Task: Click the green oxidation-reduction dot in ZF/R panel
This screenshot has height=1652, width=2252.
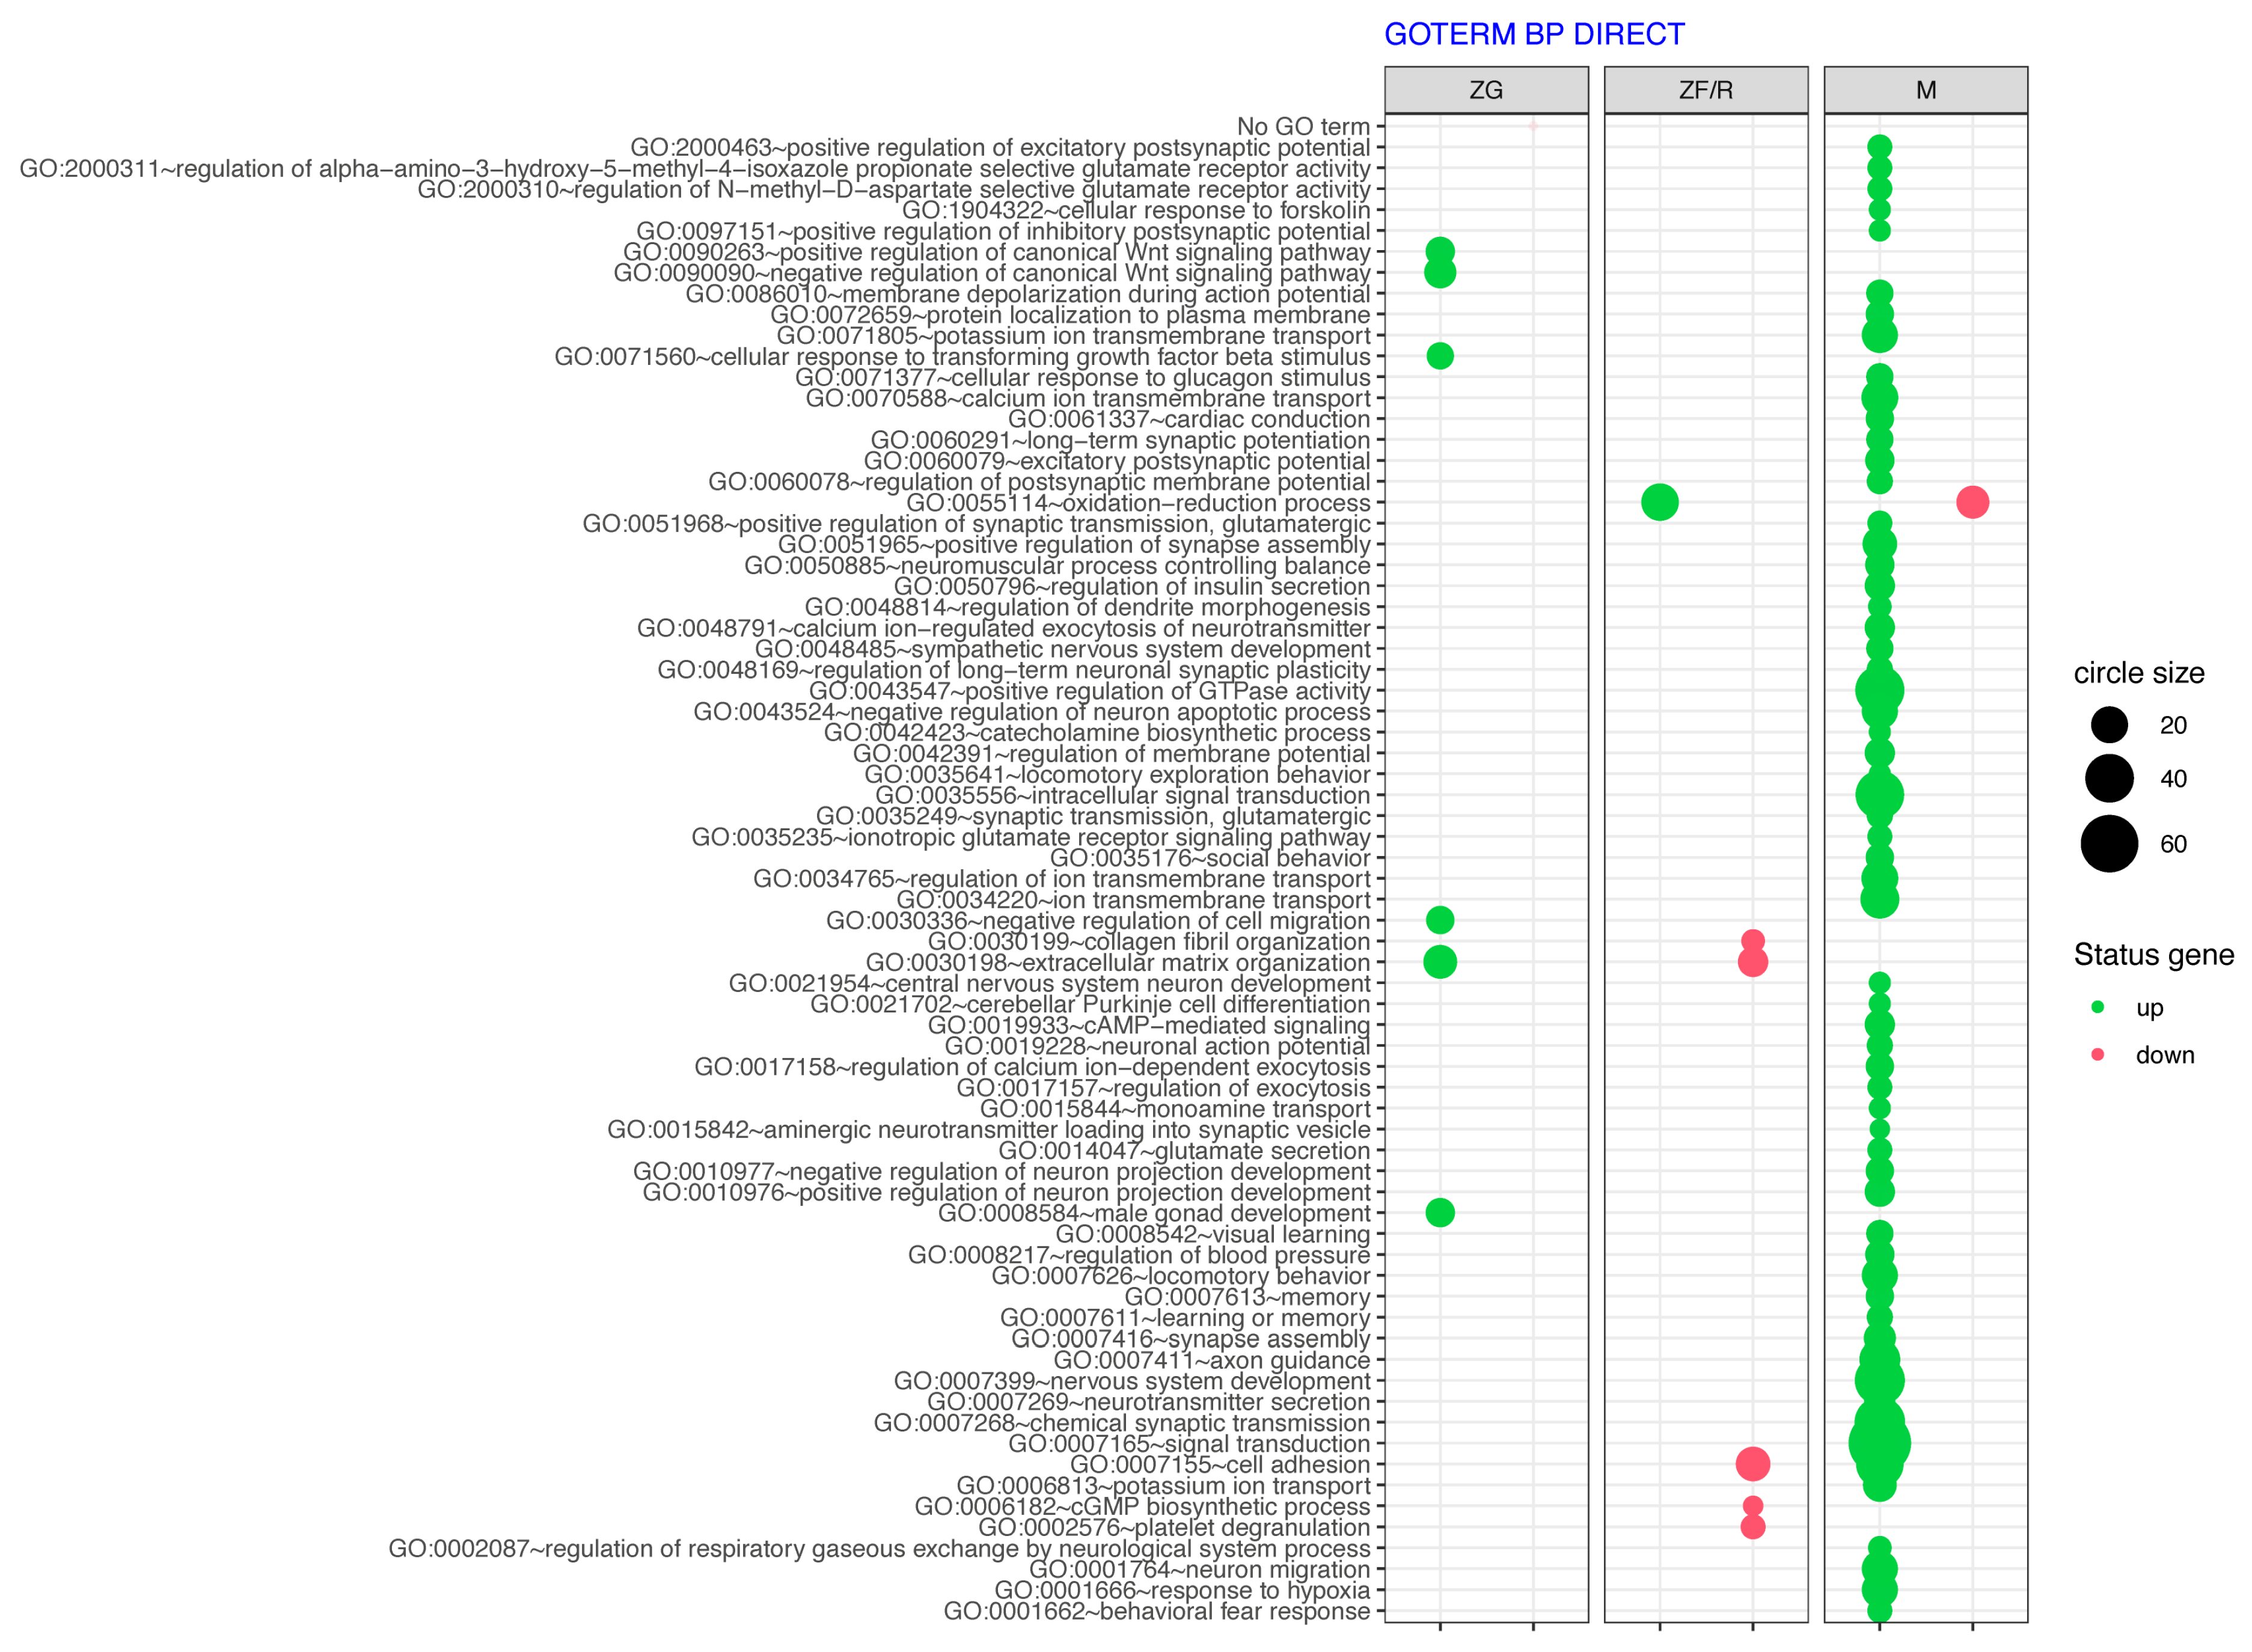Action: click(1659, 502)
